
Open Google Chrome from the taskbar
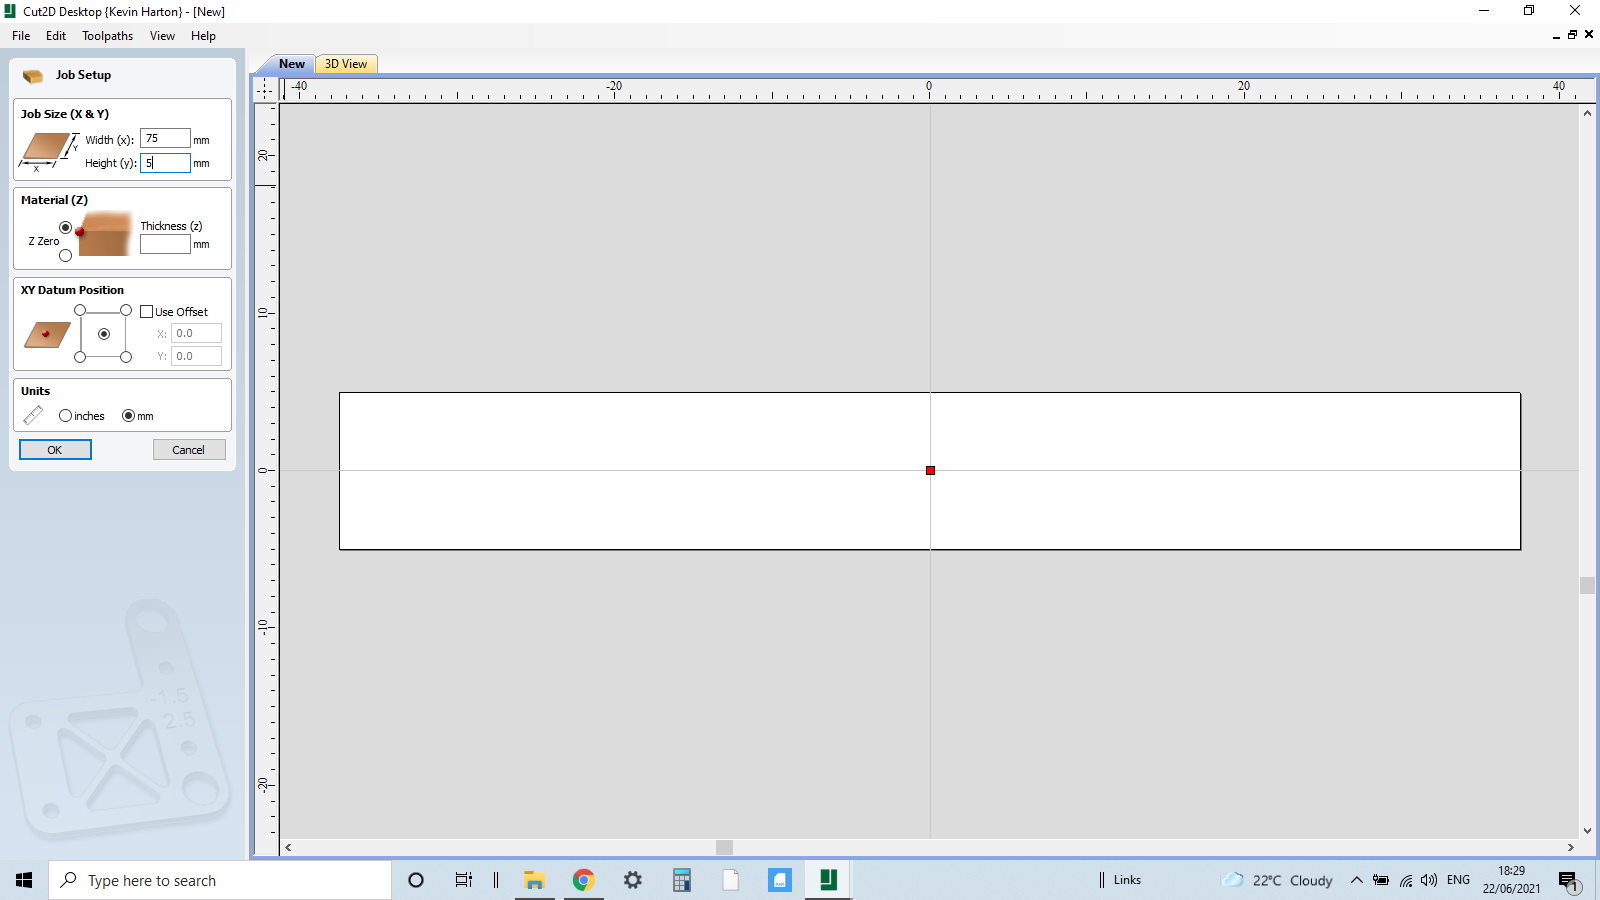click(x=583, y=880)
